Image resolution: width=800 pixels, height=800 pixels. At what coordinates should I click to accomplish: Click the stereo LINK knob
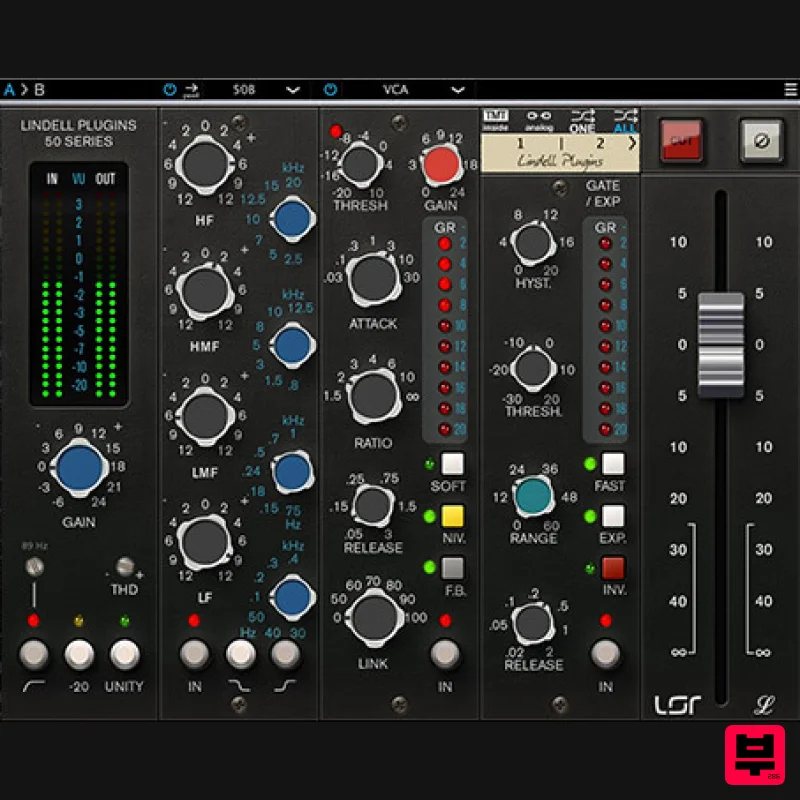coord(374,618)
